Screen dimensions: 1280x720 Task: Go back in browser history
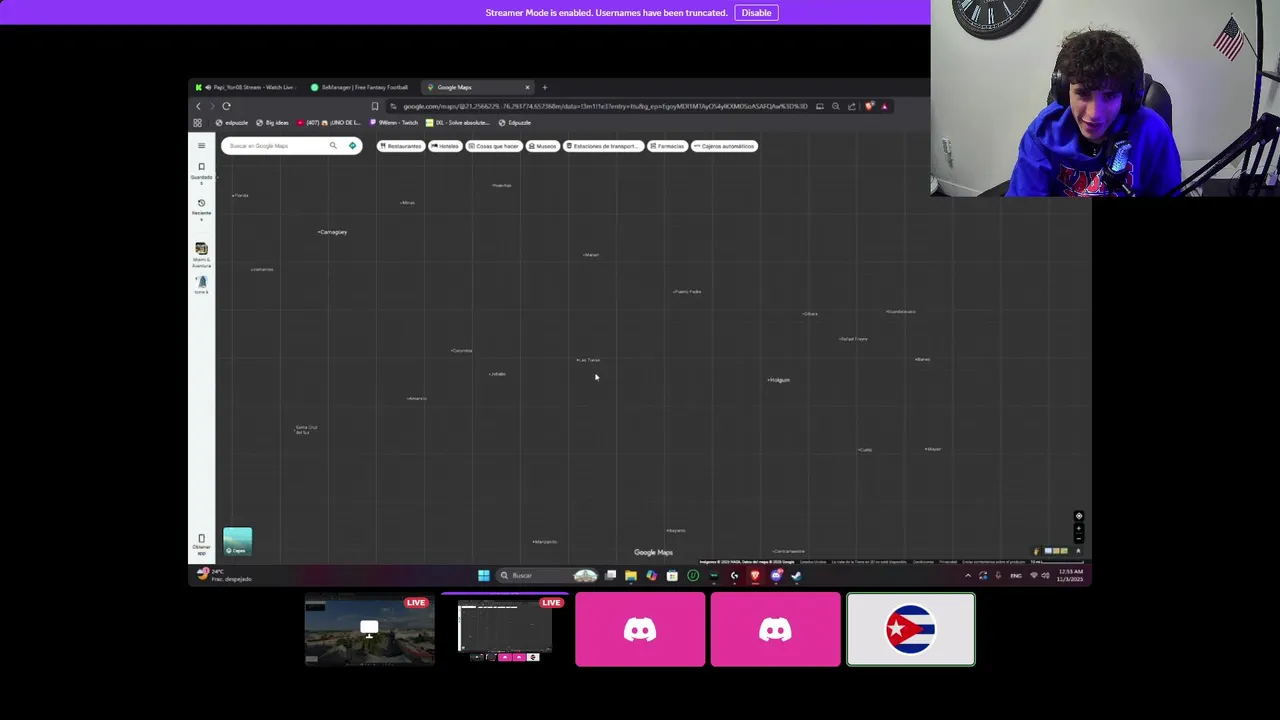(x=198, y=106)
